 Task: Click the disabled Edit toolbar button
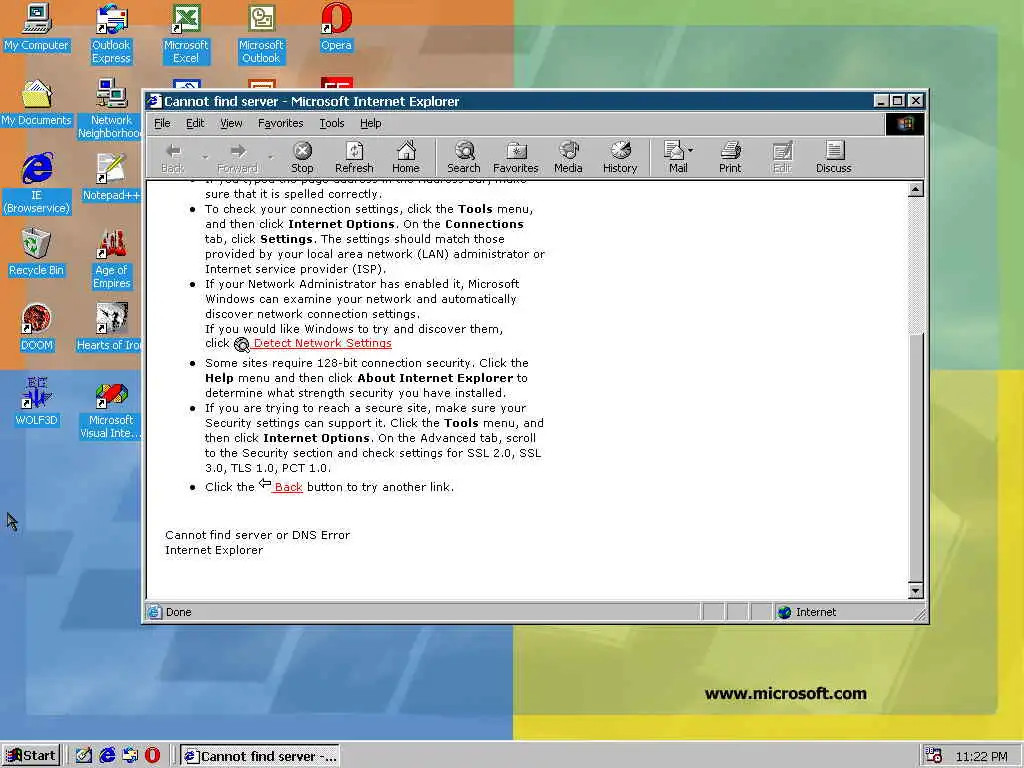click(782, 157)
